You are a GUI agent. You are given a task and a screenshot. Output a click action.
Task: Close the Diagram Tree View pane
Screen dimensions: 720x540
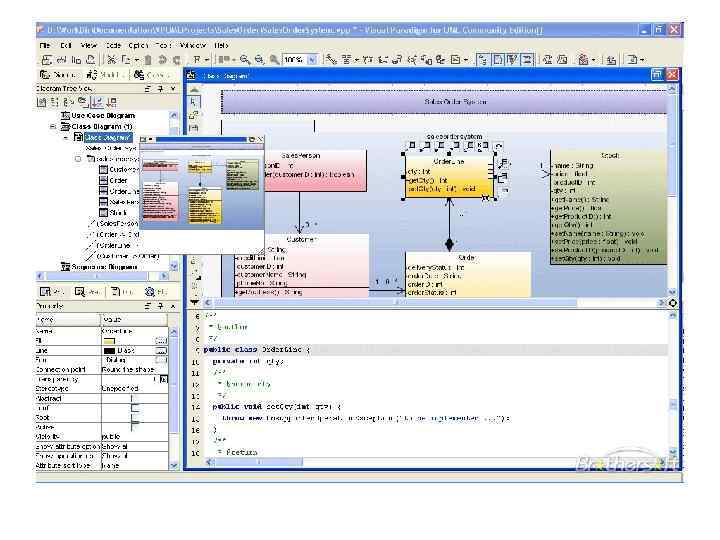click(x=173, y=89)
